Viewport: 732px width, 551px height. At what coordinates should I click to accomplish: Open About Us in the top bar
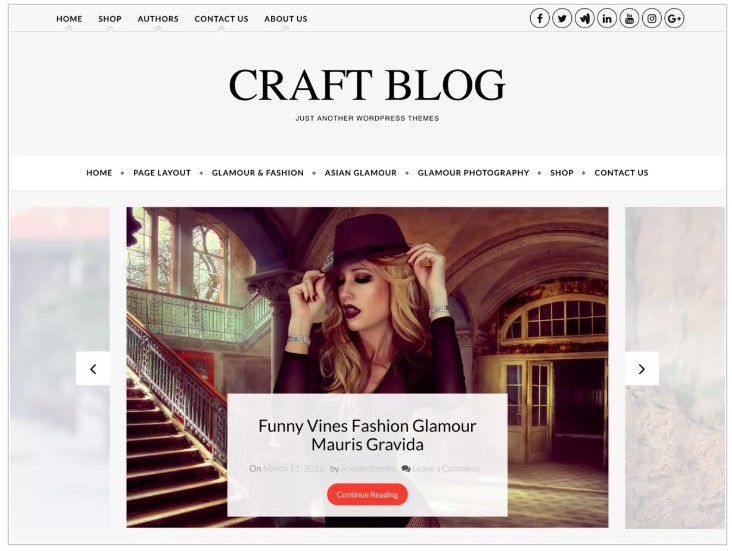pos(286,19)
